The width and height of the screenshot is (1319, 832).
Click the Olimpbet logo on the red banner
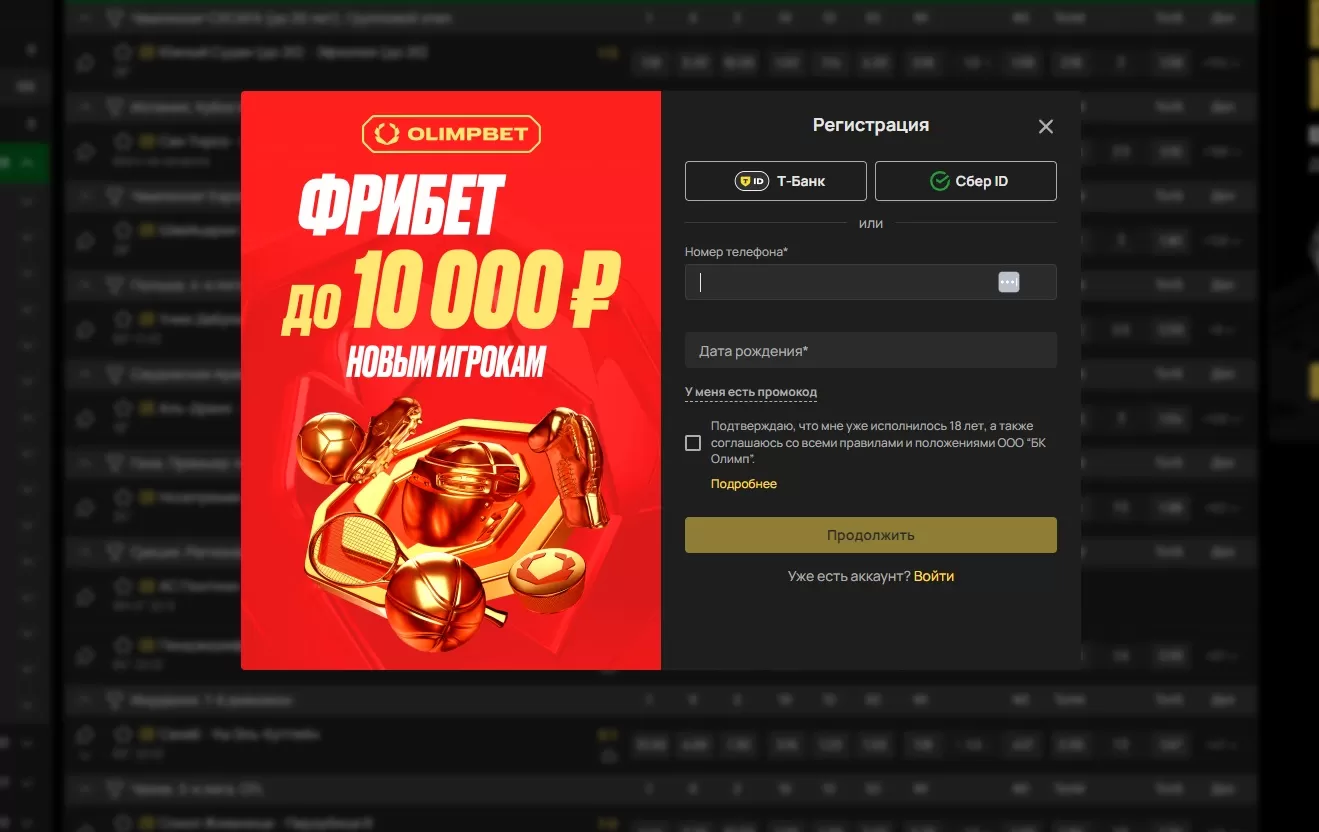[x=450, y=133]
